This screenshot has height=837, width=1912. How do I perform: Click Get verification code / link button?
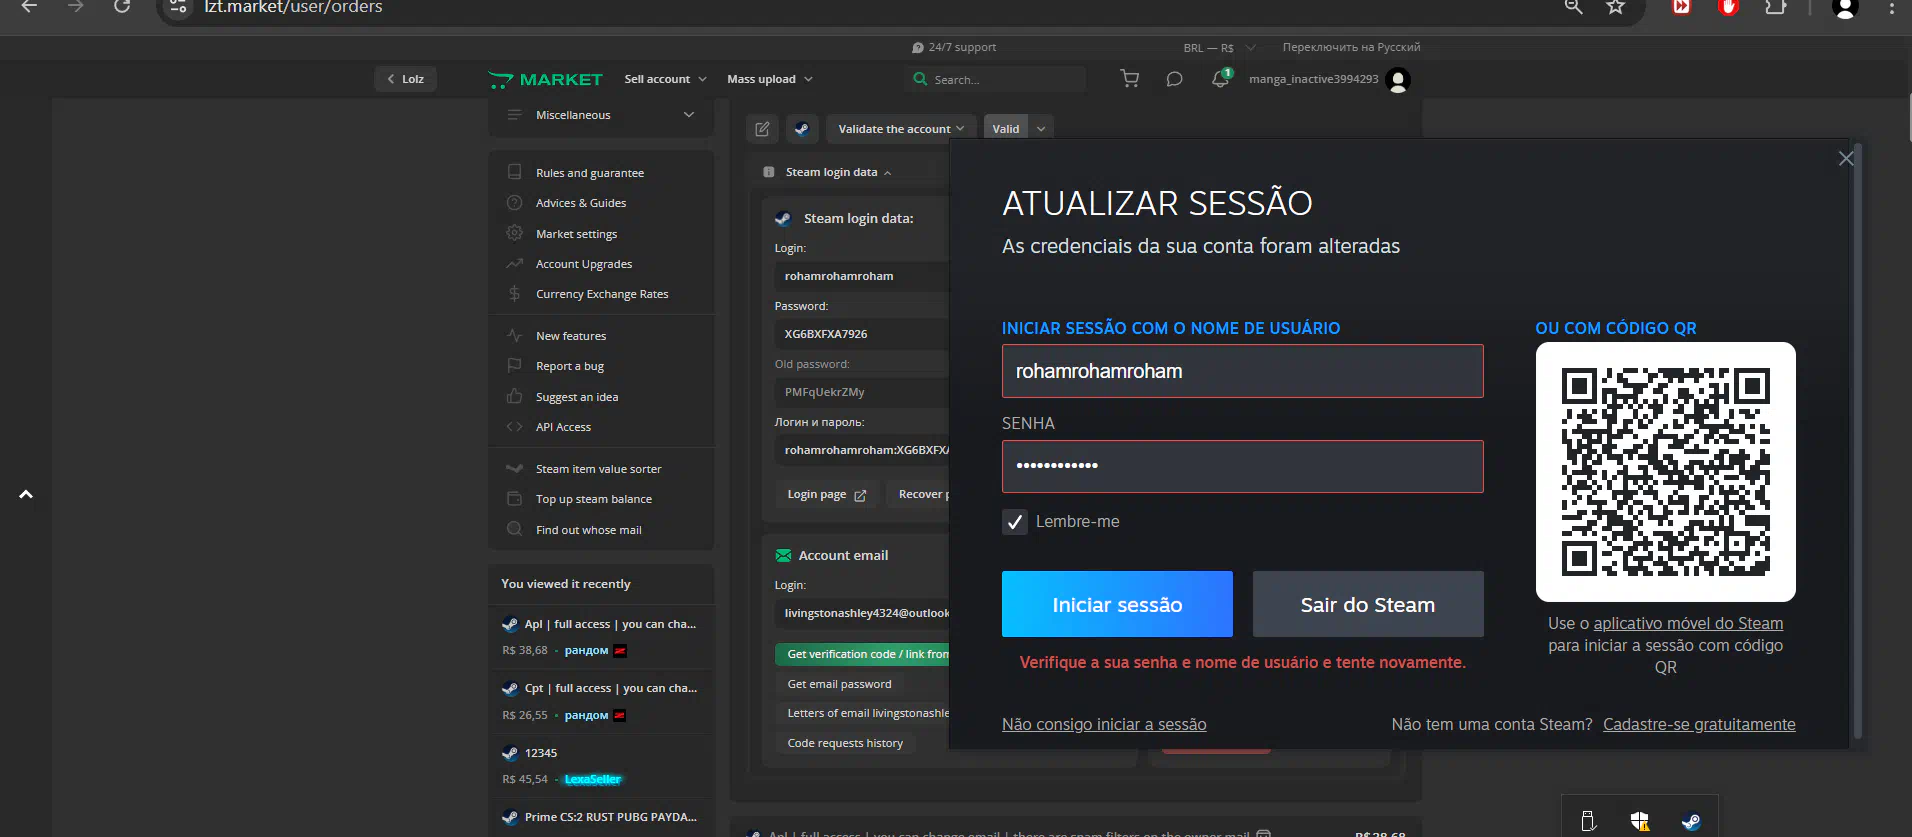[x=862, y=654]
